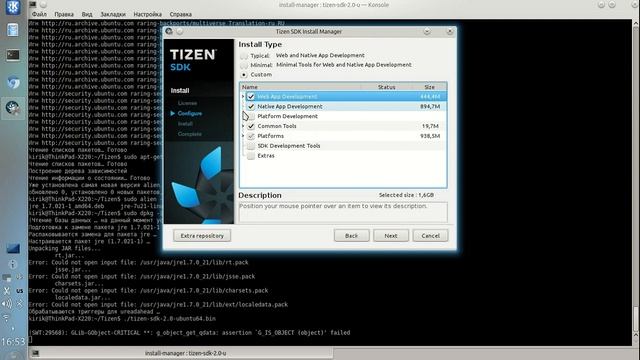Activate the install-manager task icon in the panel
The height and width of the screenshot is (360, 640).
click(13, 108)
